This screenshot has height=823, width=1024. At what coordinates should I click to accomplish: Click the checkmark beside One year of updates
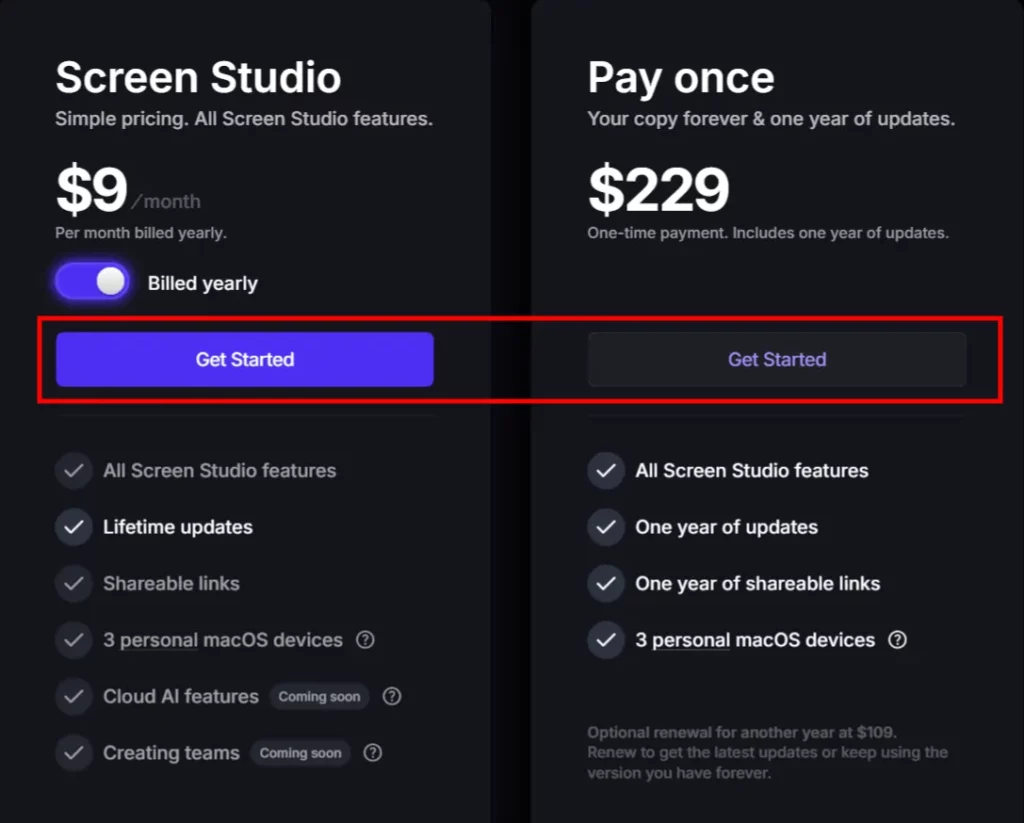(606, 527)
